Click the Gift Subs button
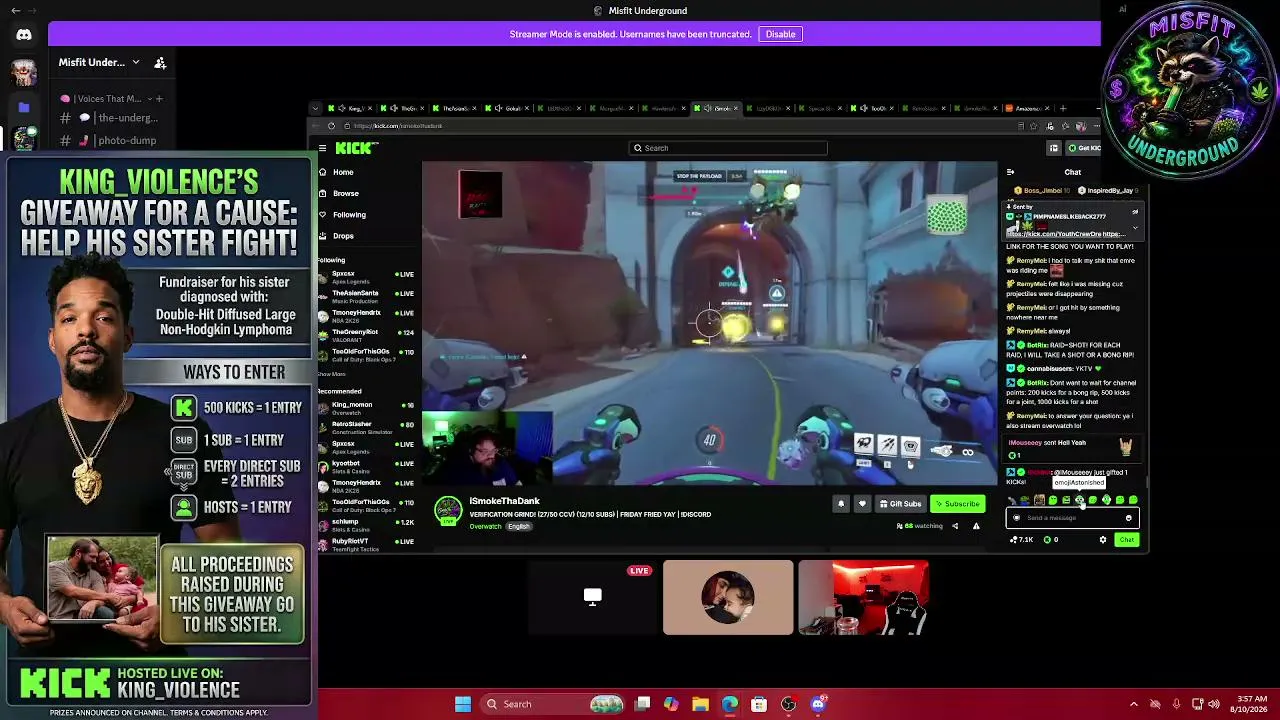Viewport: 1280px width, 720px height. click(899, 504)
